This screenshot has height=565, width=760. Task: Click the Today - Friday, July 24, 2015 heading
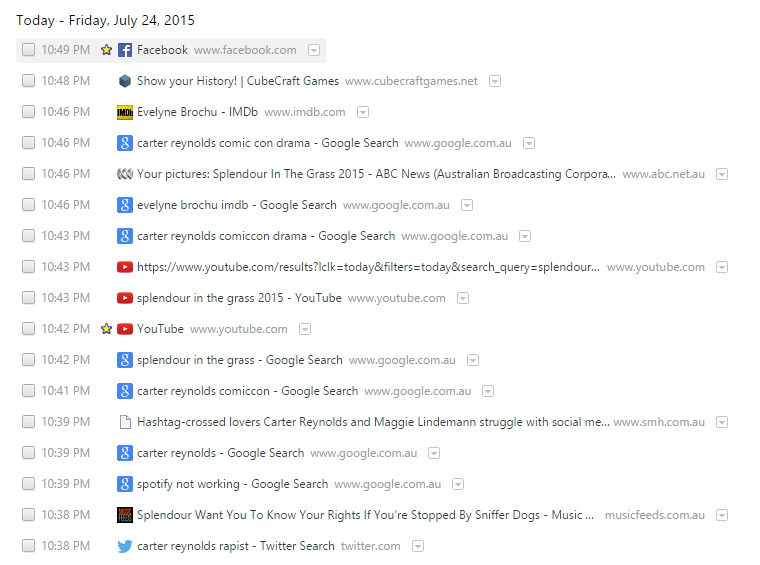coord(105,20)
